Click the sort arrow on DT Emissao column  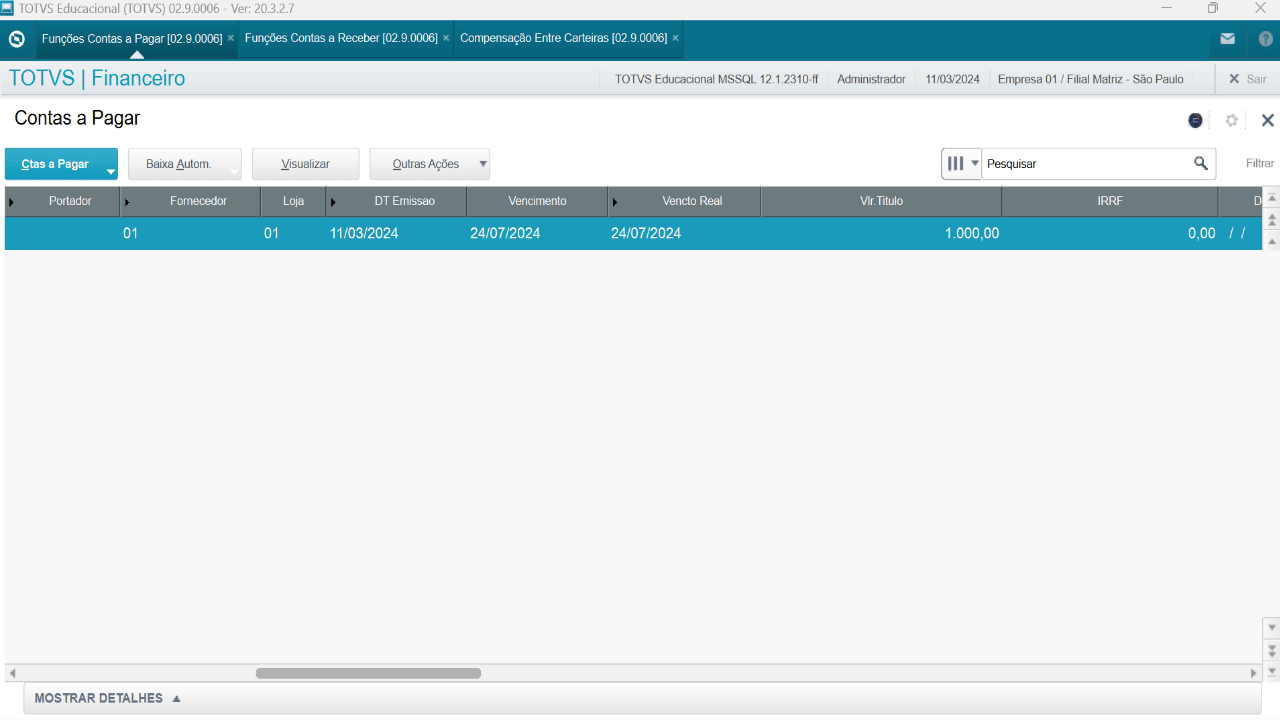[333, 202]
